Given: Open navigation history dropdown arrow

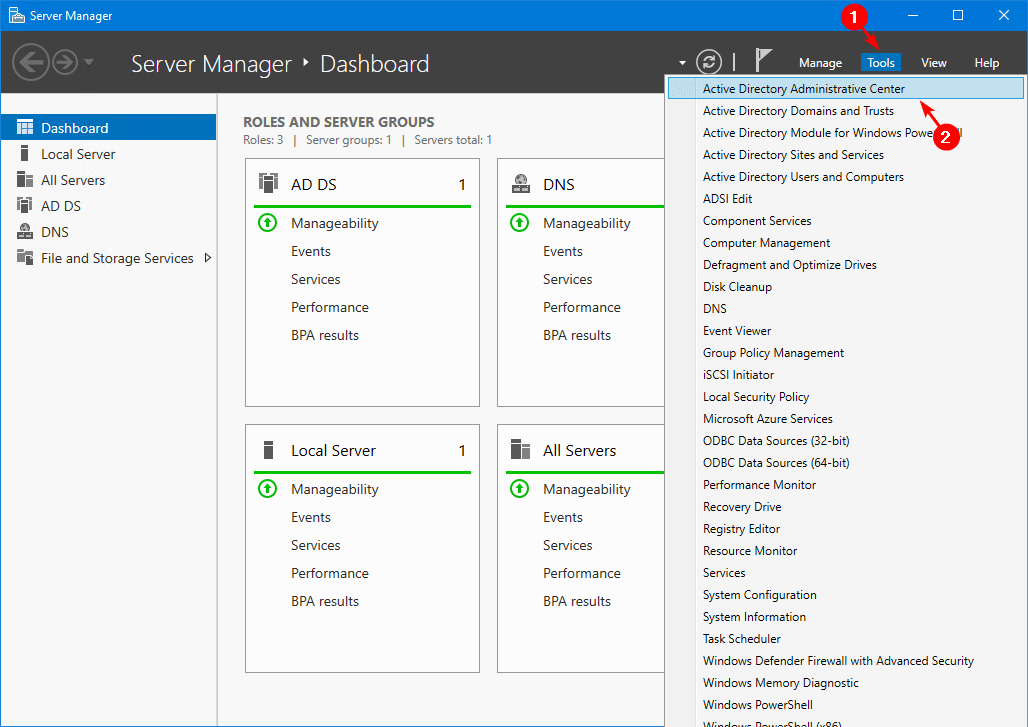Looking at the screenshot, I should [x=90, y=63].
